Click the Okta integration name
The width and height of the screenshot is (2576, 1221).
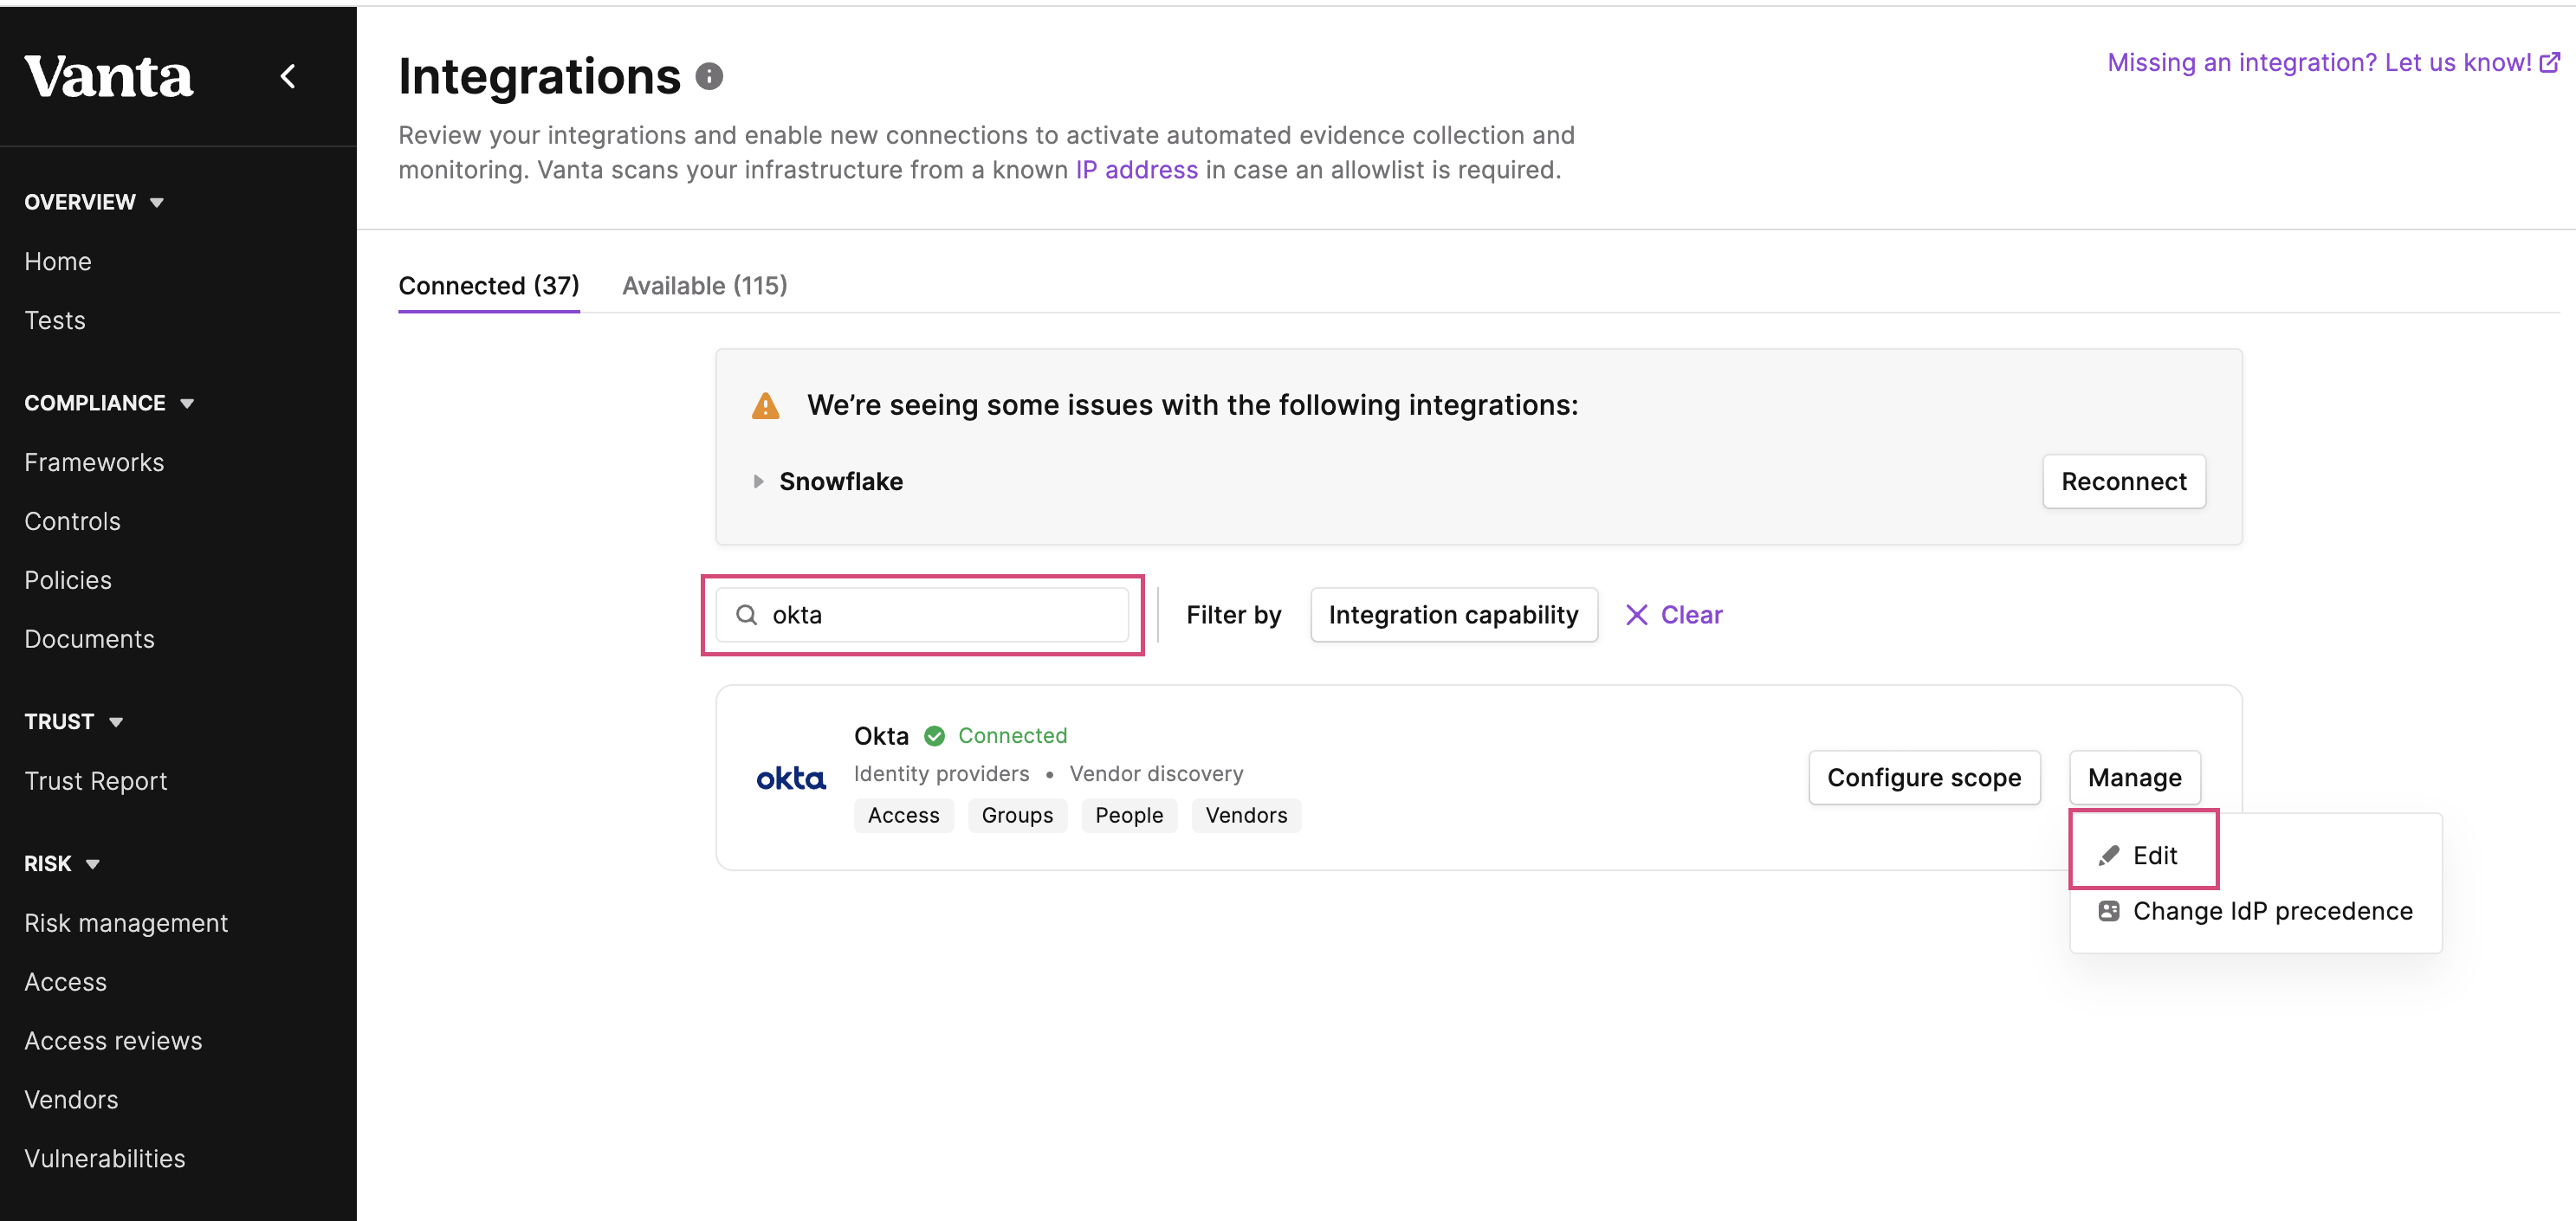(881, 737)
